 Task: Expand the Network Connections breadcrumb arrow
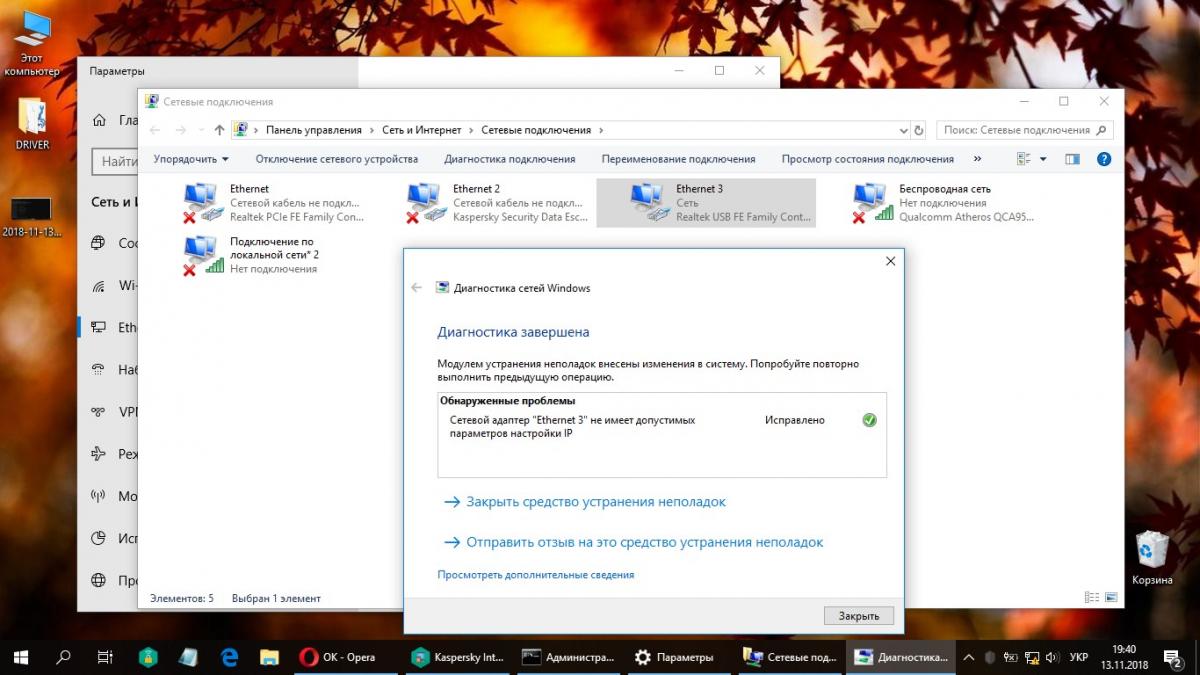(600, 130)
